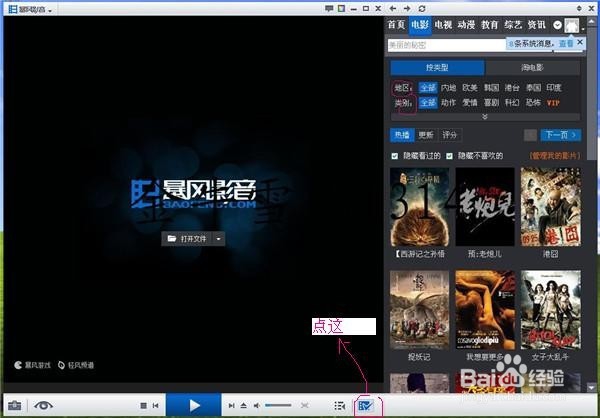Switch to 电影 tab
Screen dimensions: 600x418
pos(420,25)
